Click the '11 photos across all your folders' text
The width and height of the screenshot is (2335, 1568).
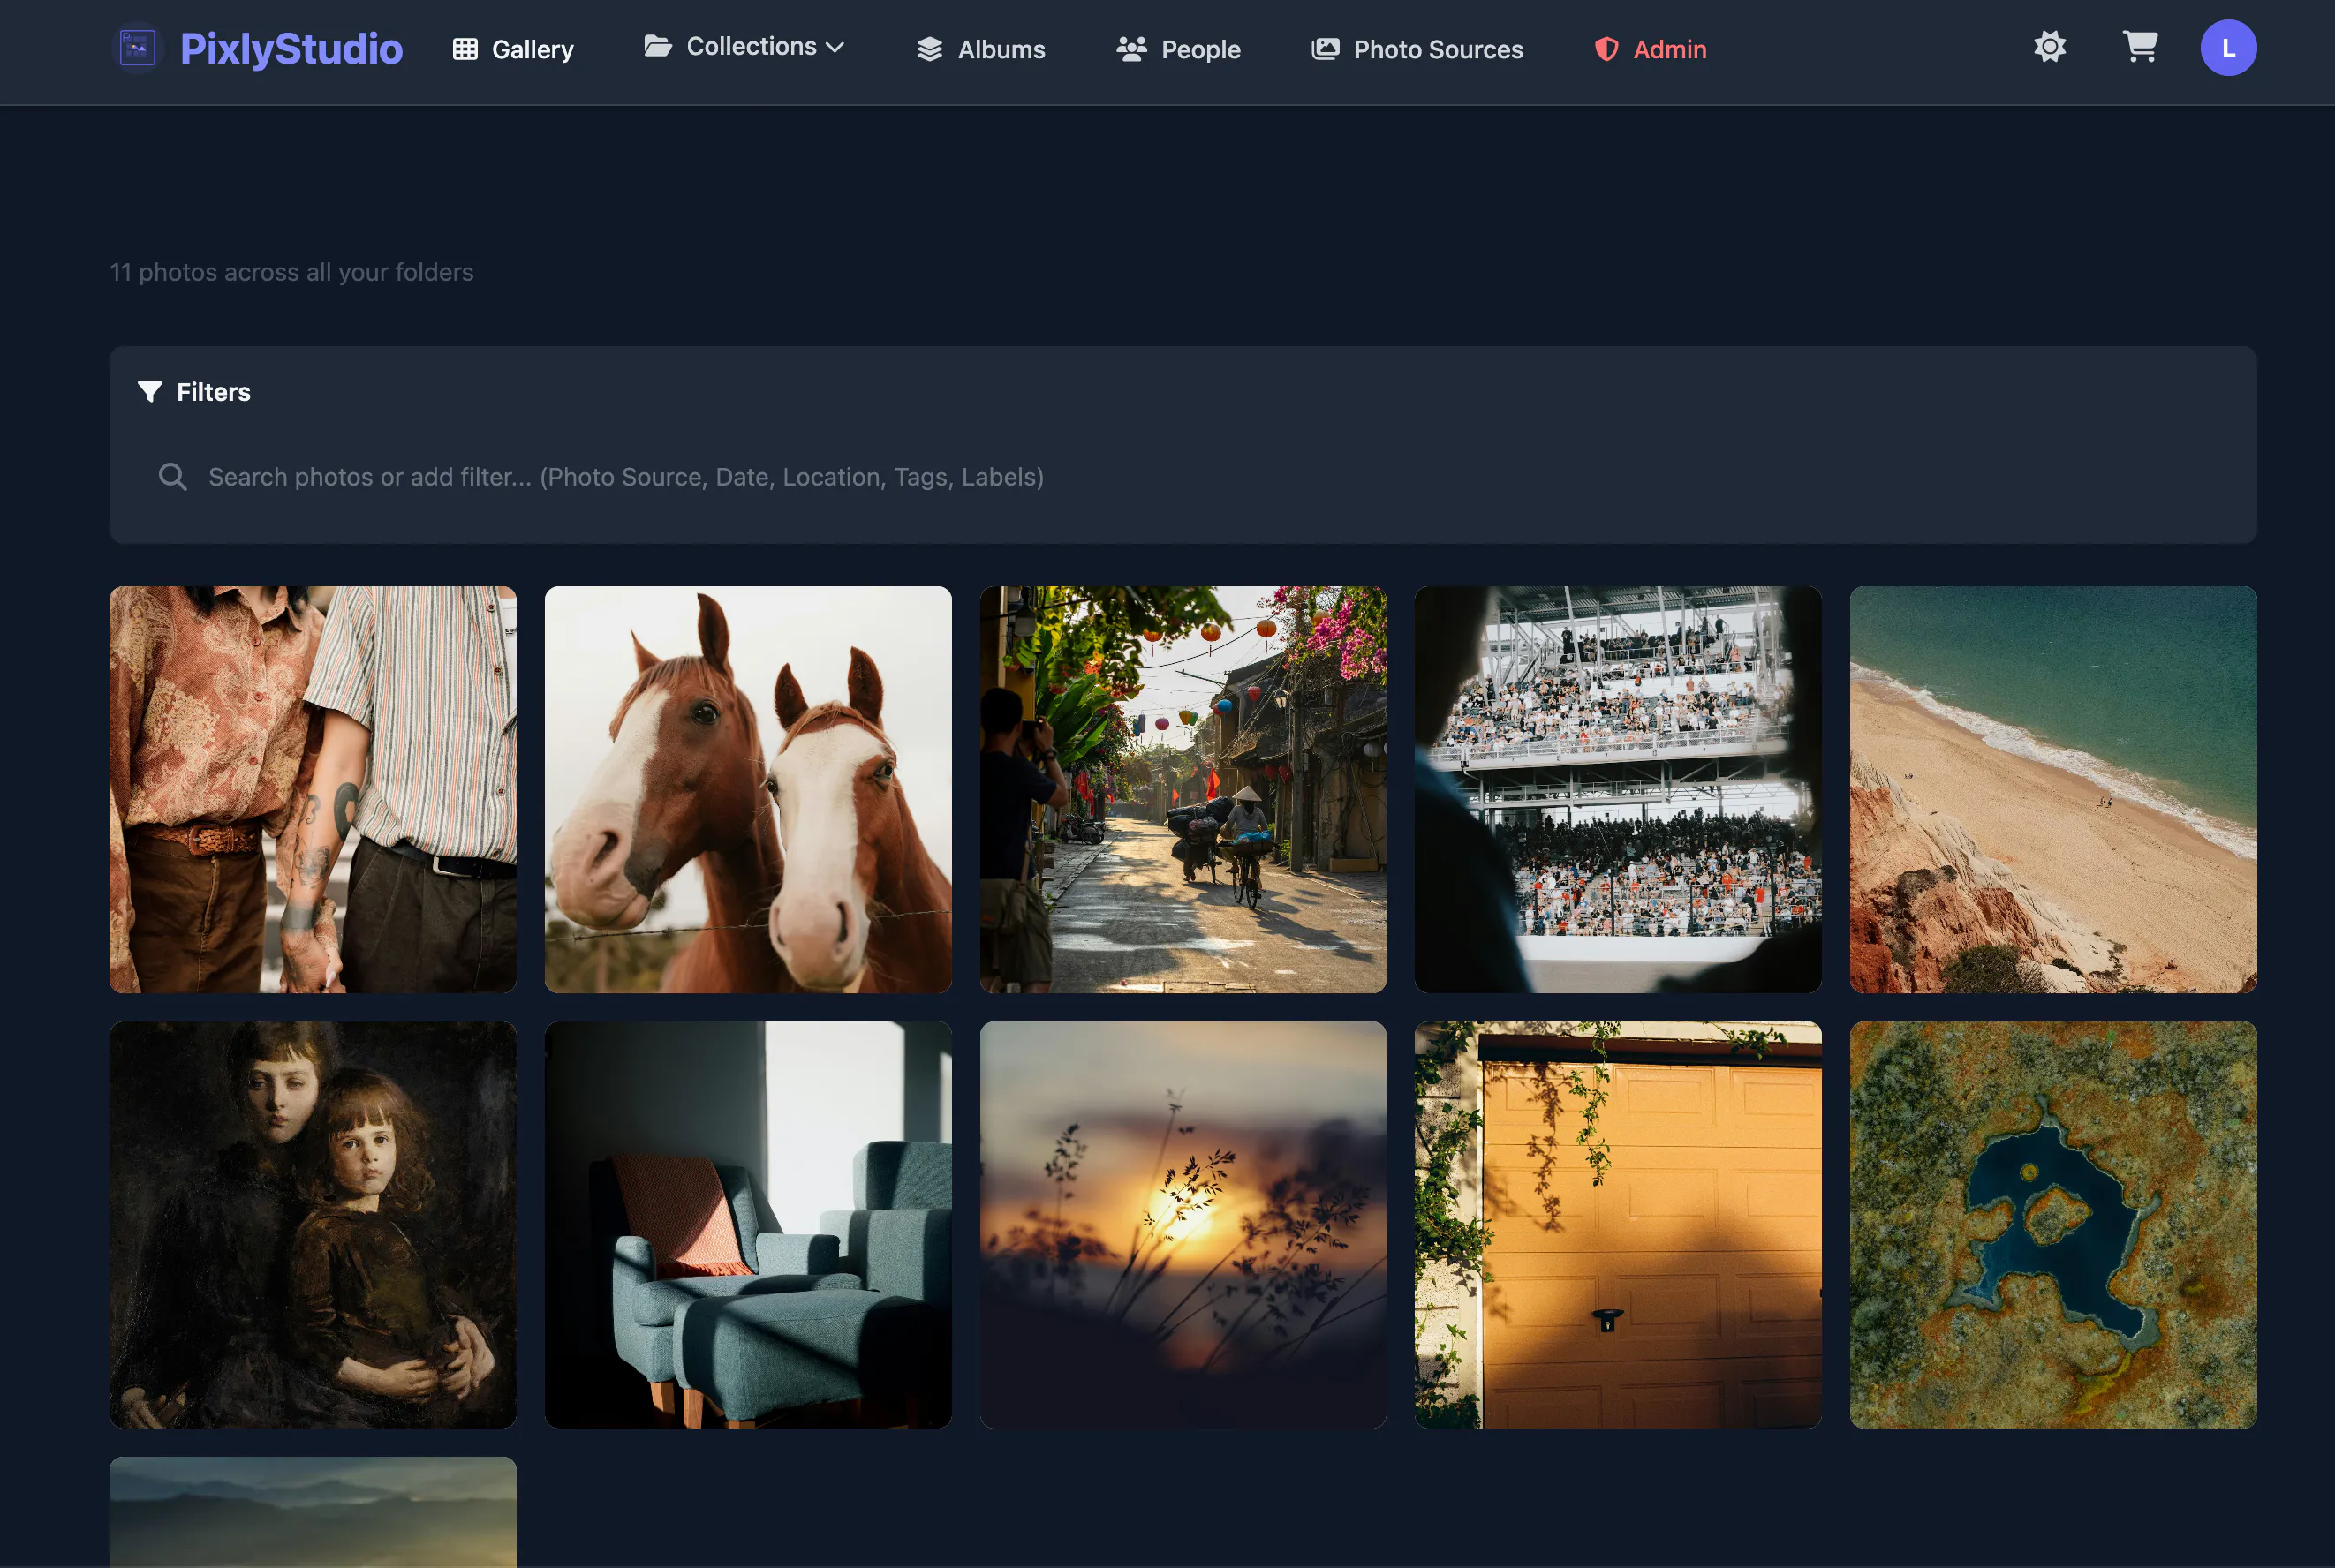coord(291,272)
